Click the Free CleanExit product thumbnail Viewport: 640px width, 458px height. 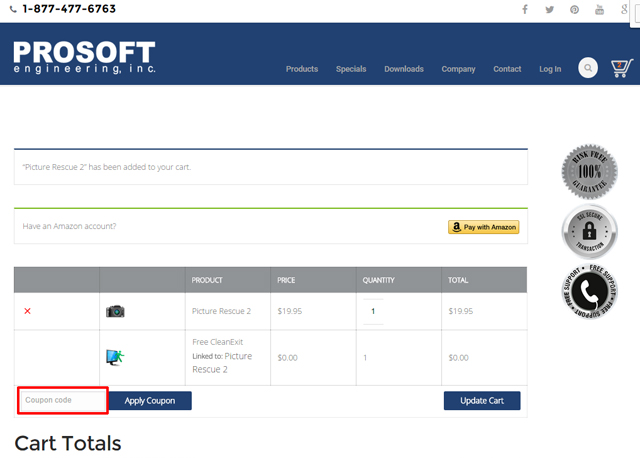(x=115, y=357)
